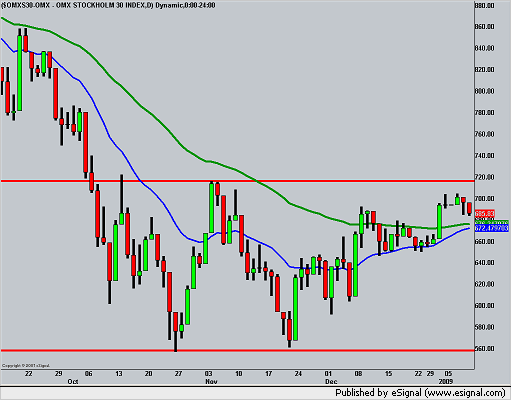
Task: Select the blue 672.479703 moving average tag
Action: click(492, 228)
